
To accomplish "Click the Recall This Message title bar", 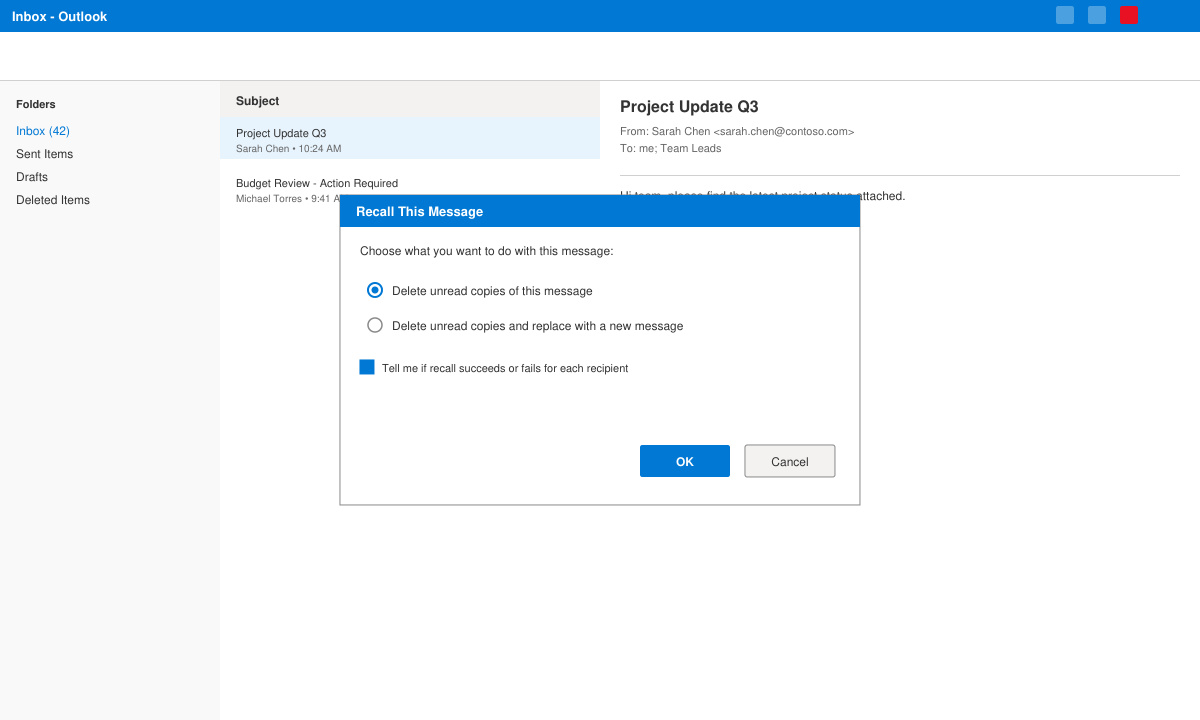I will pyautogui.click(x=600, y=211).
